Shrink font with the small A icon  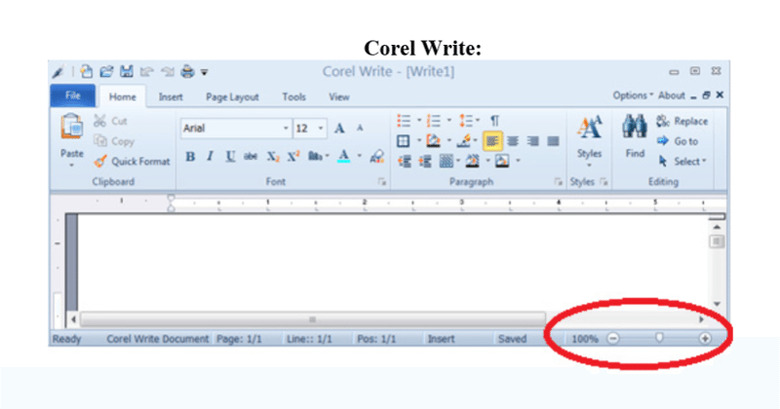click(360, 128)
